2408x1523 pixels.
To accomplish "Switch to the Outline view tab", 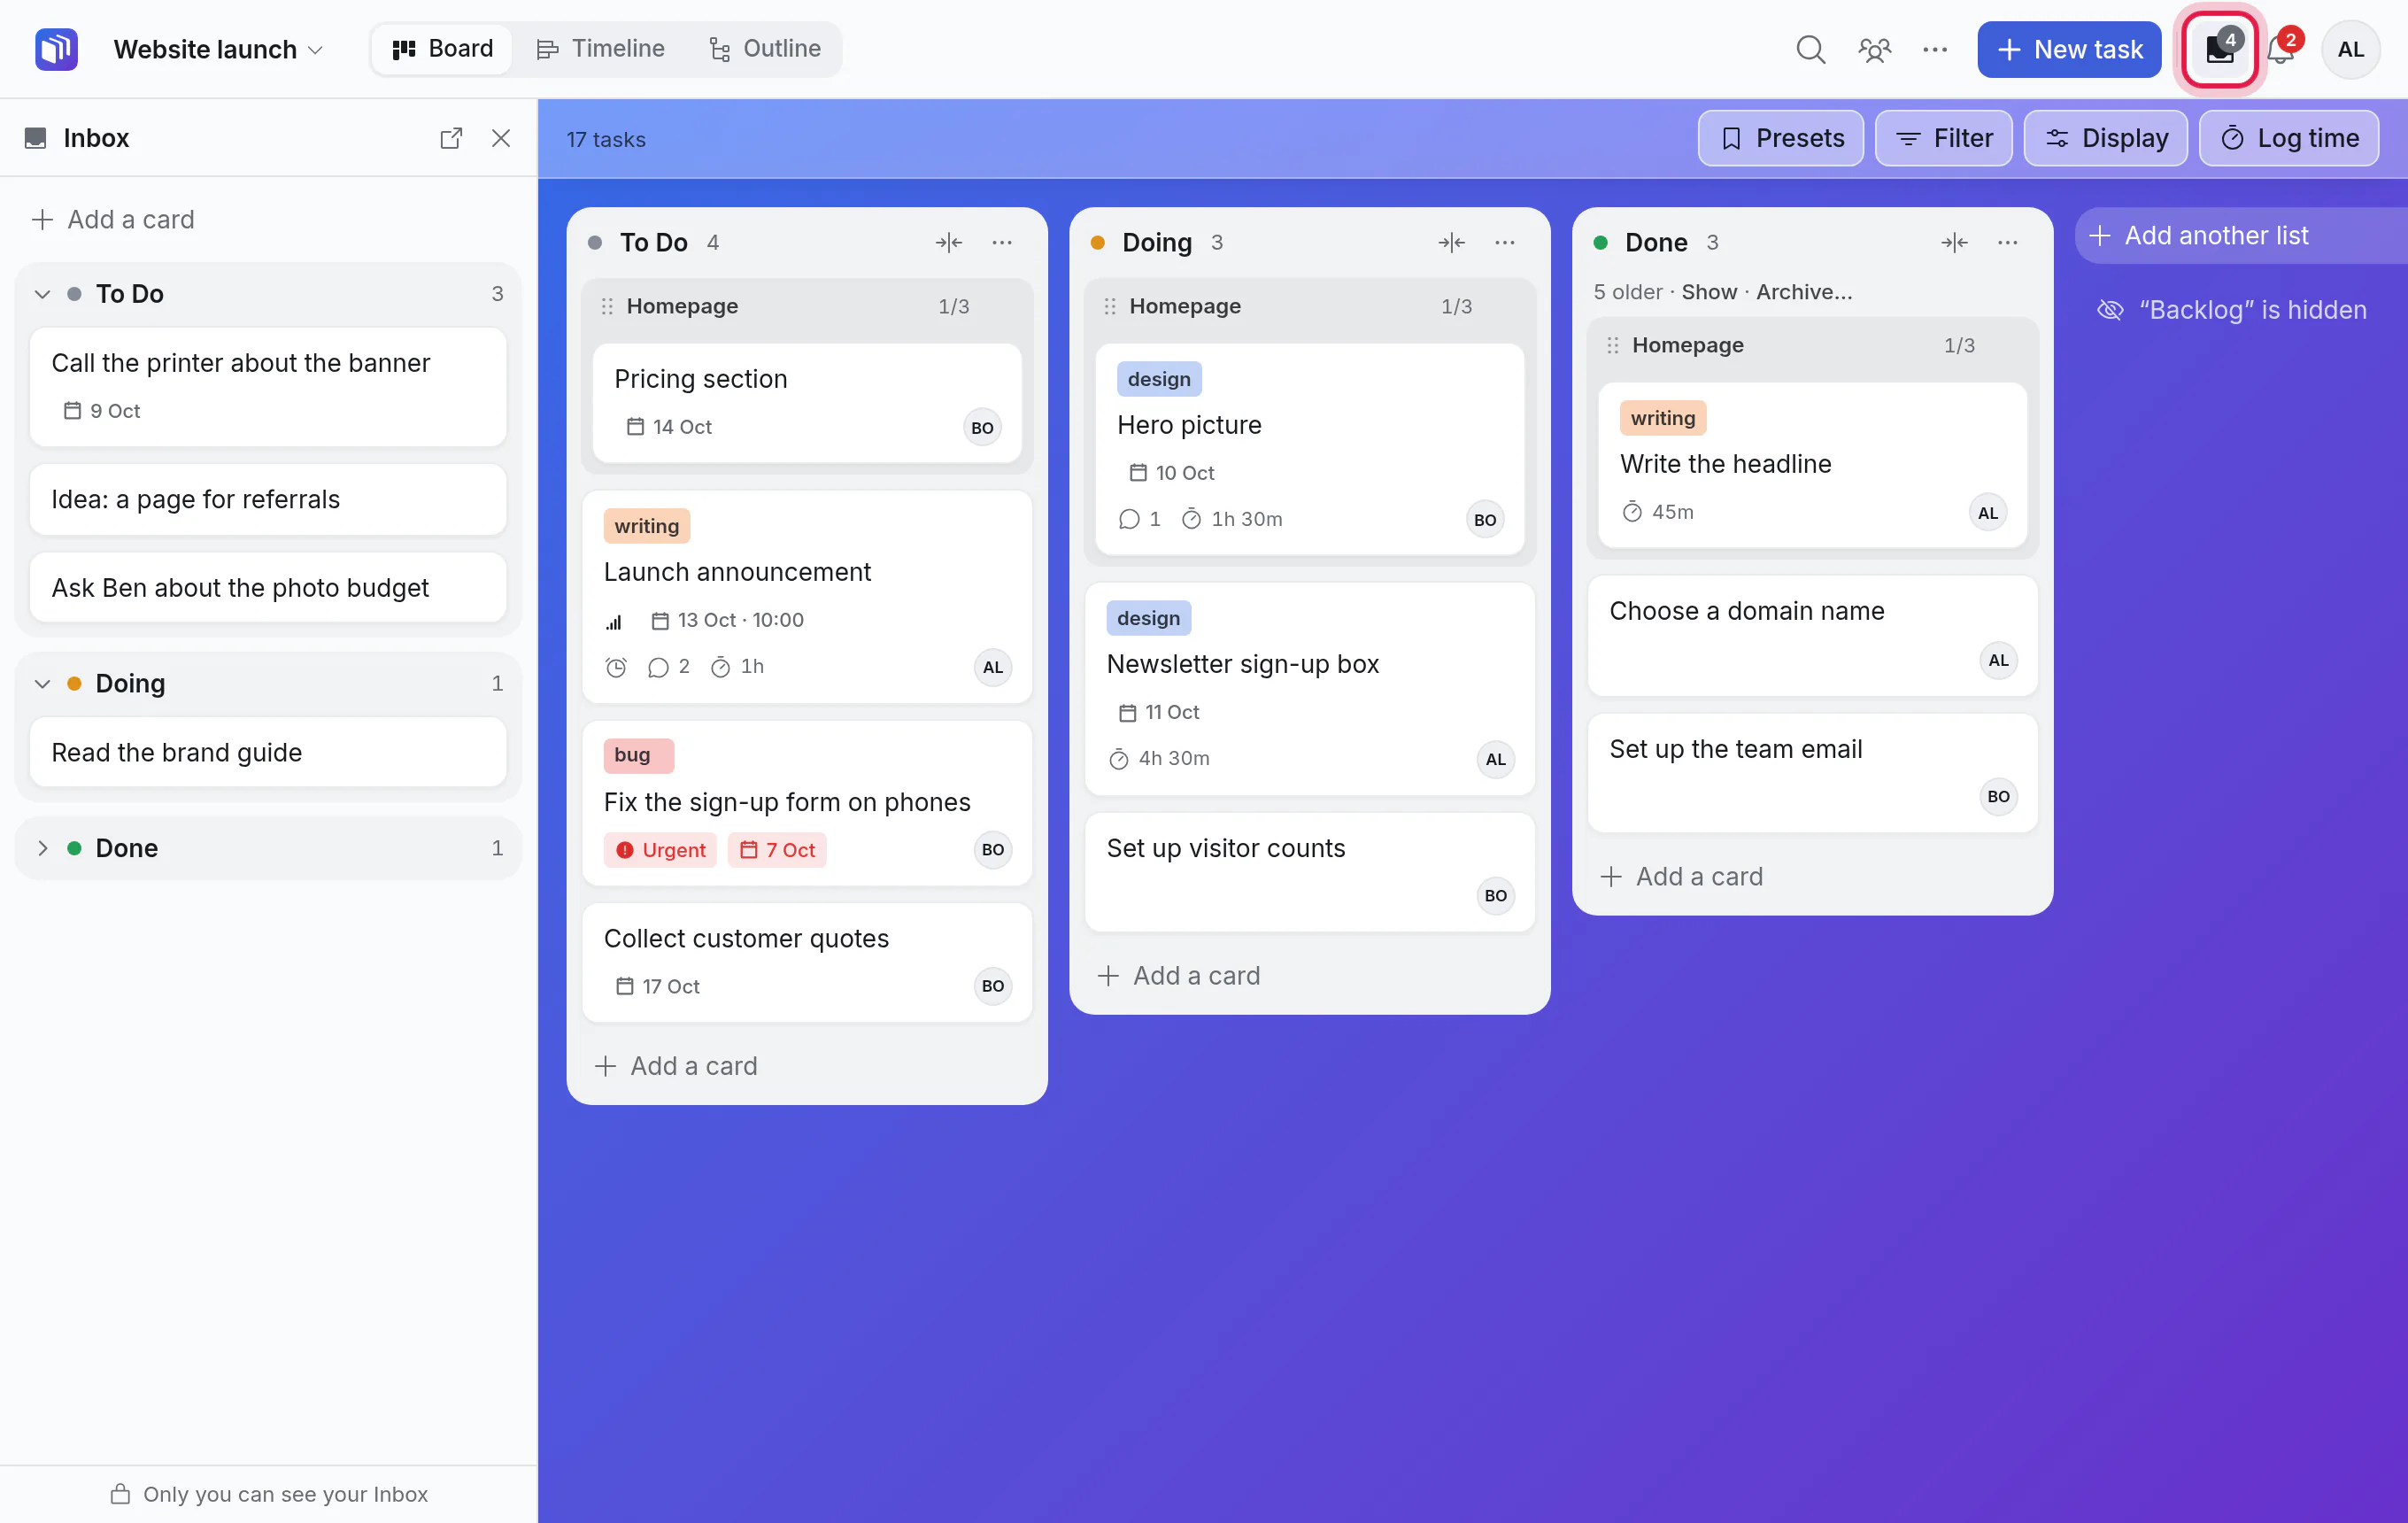I will [765, 49].
